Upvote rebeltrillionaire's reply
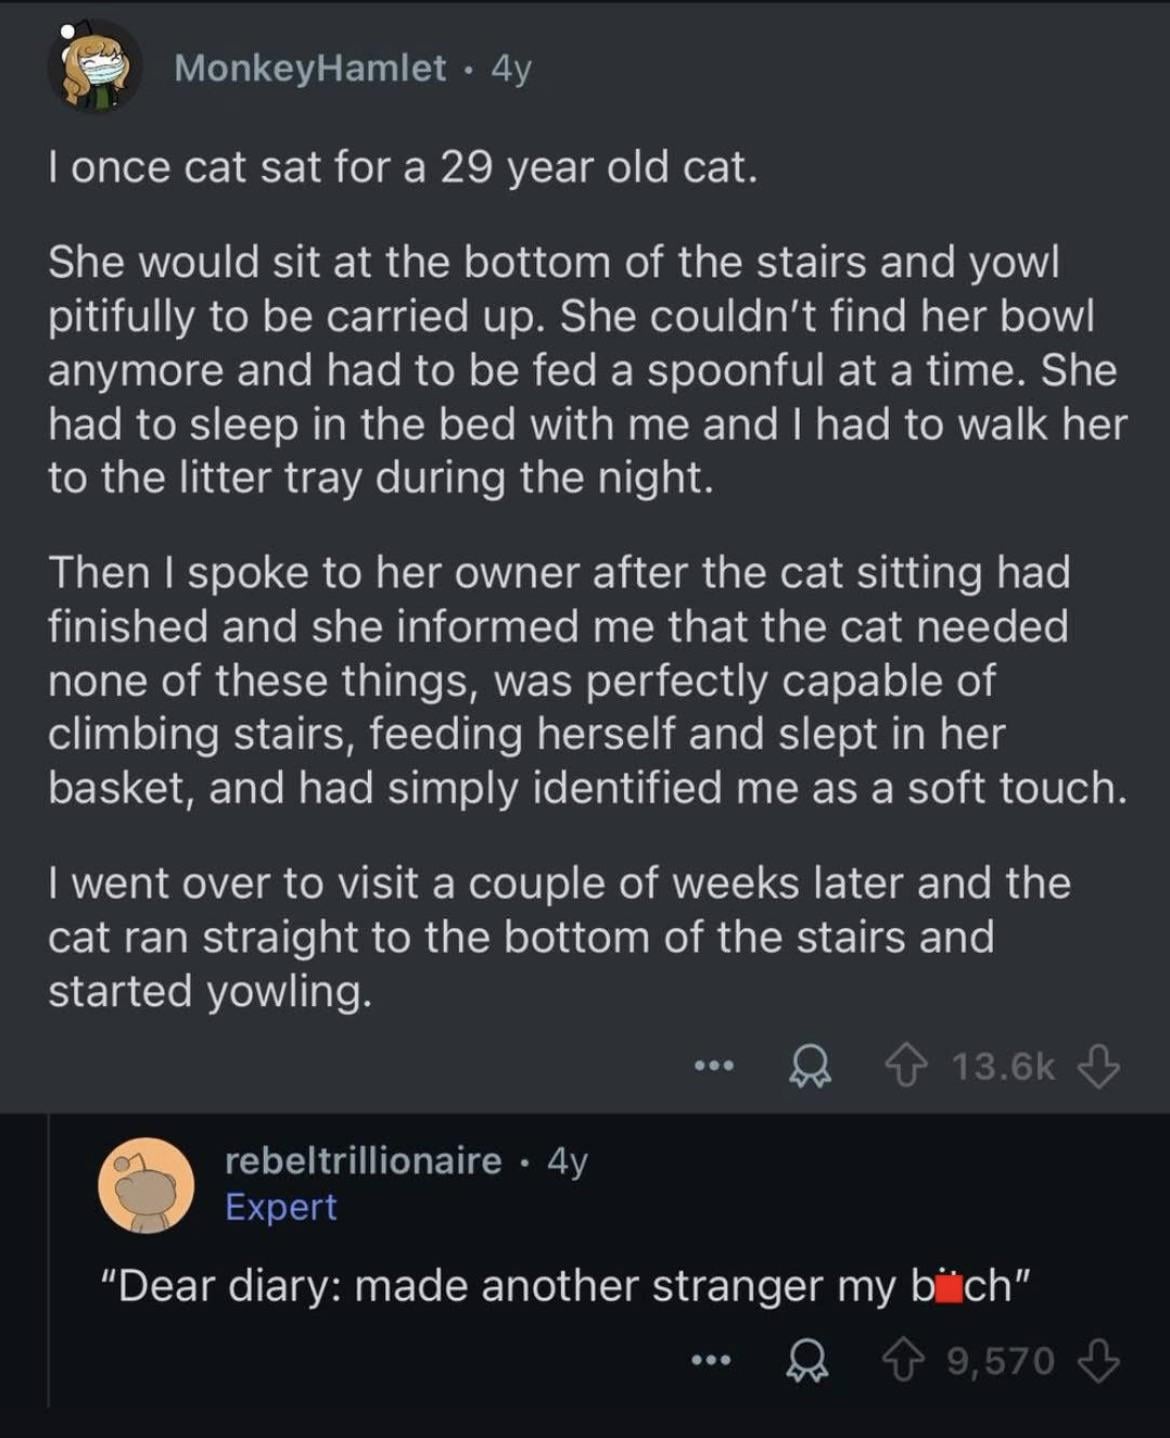 coord(906,1361)
